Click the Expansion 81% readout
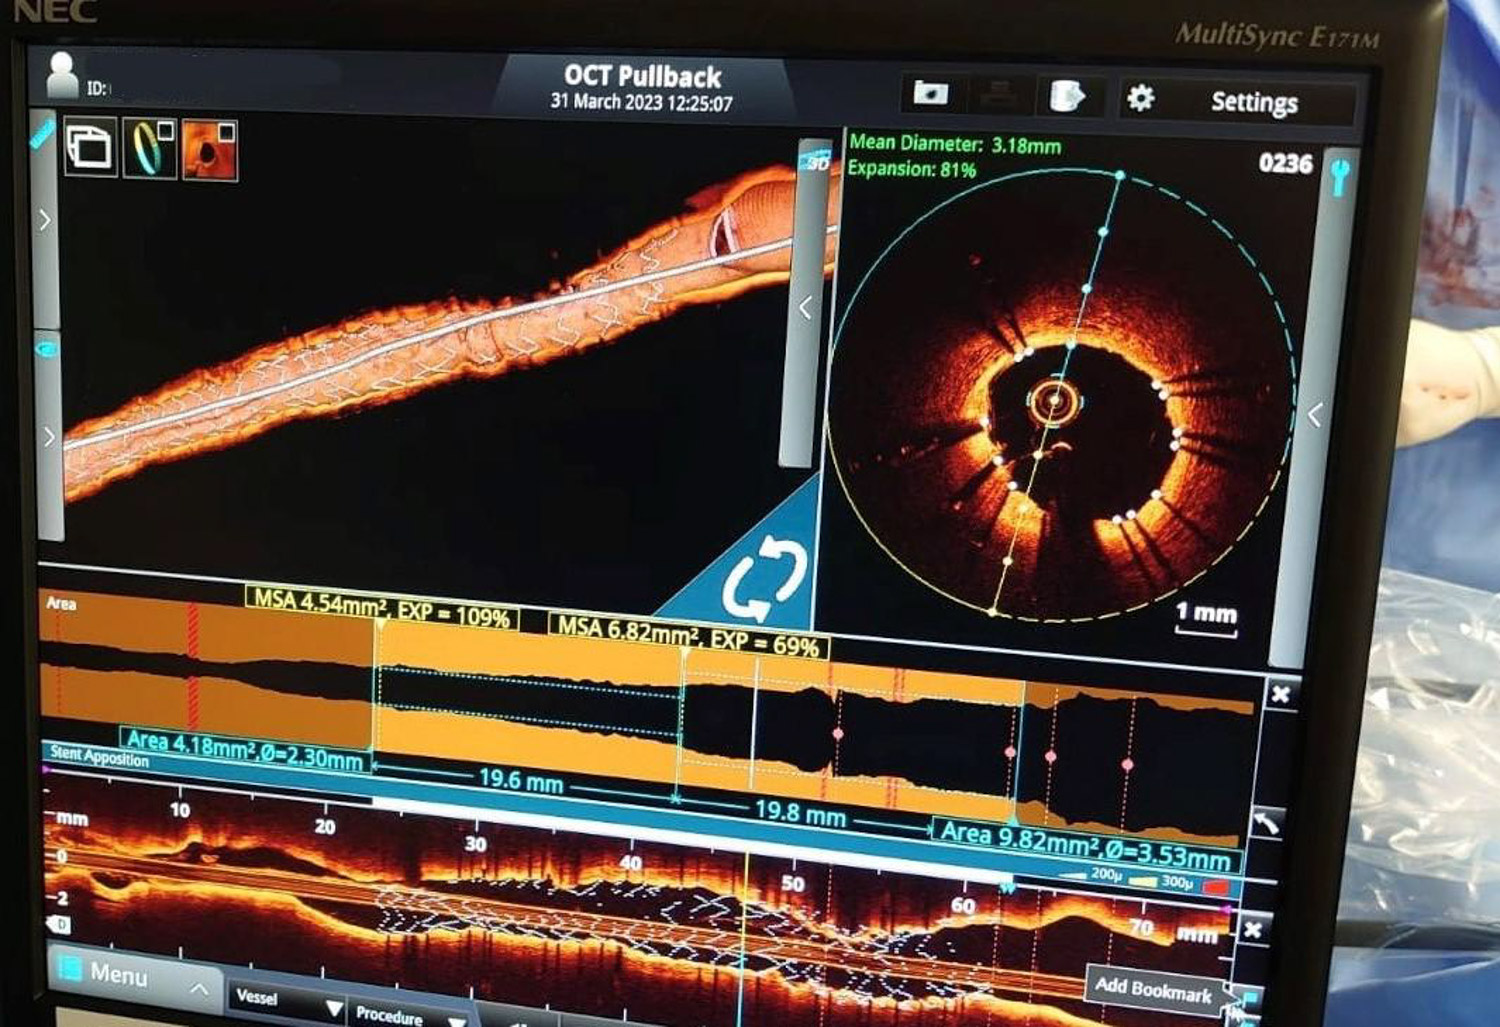Screen dimensions: 1500x1027 (912, 169)
